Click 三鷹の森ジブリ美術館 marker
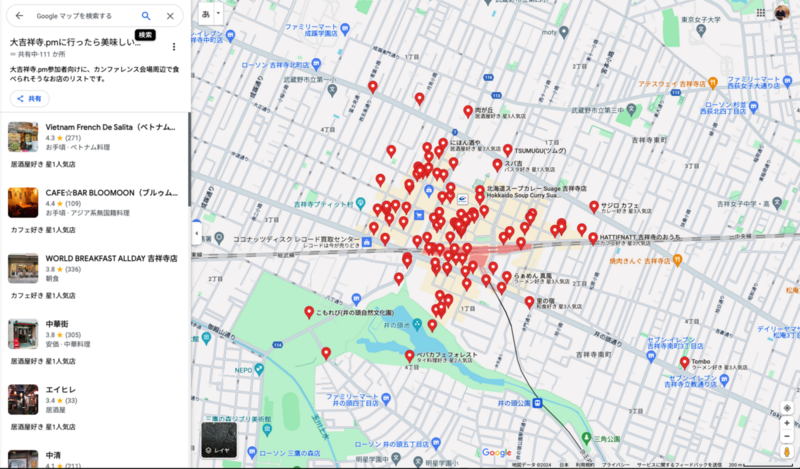Image resolution: width=800 pixels, height=469 pixels. point(267,430)
